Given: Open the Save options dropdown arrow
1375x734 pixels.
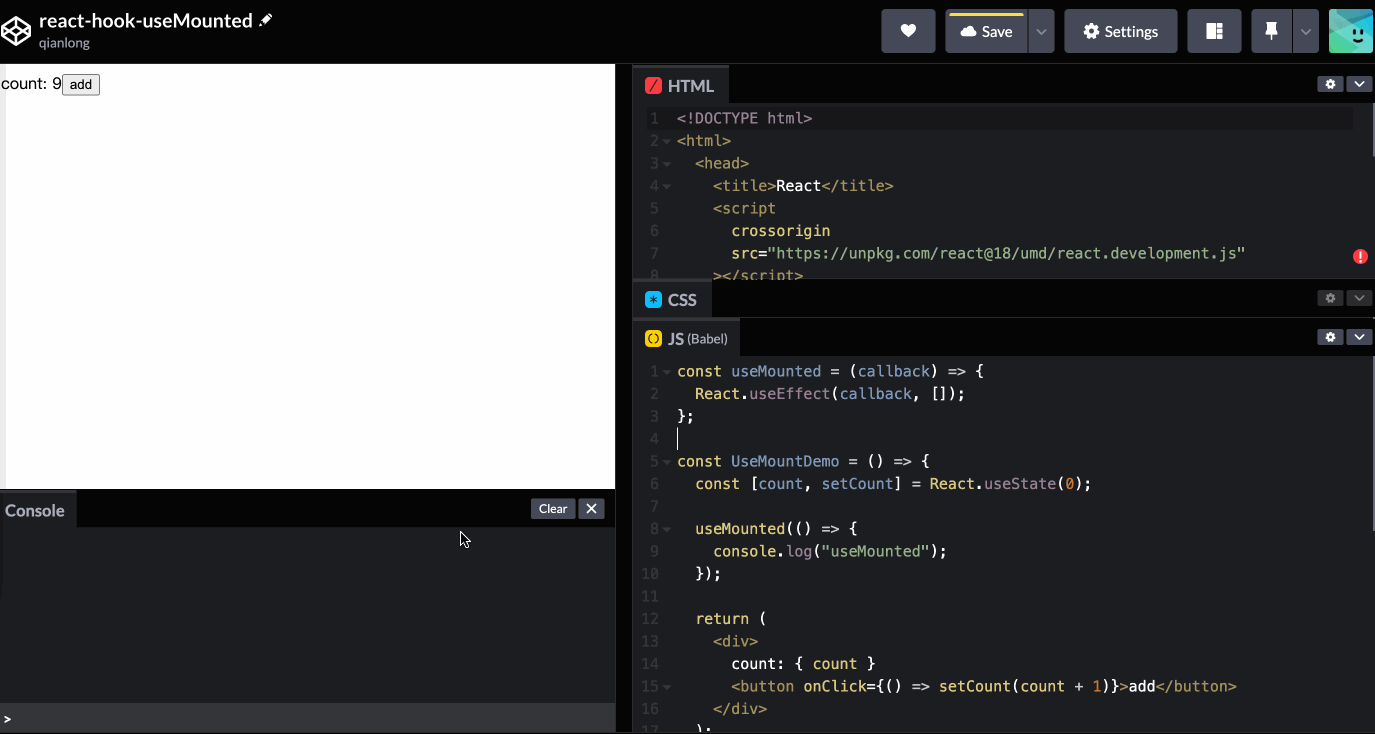Looking at the screenshot, I should 1041,31.
